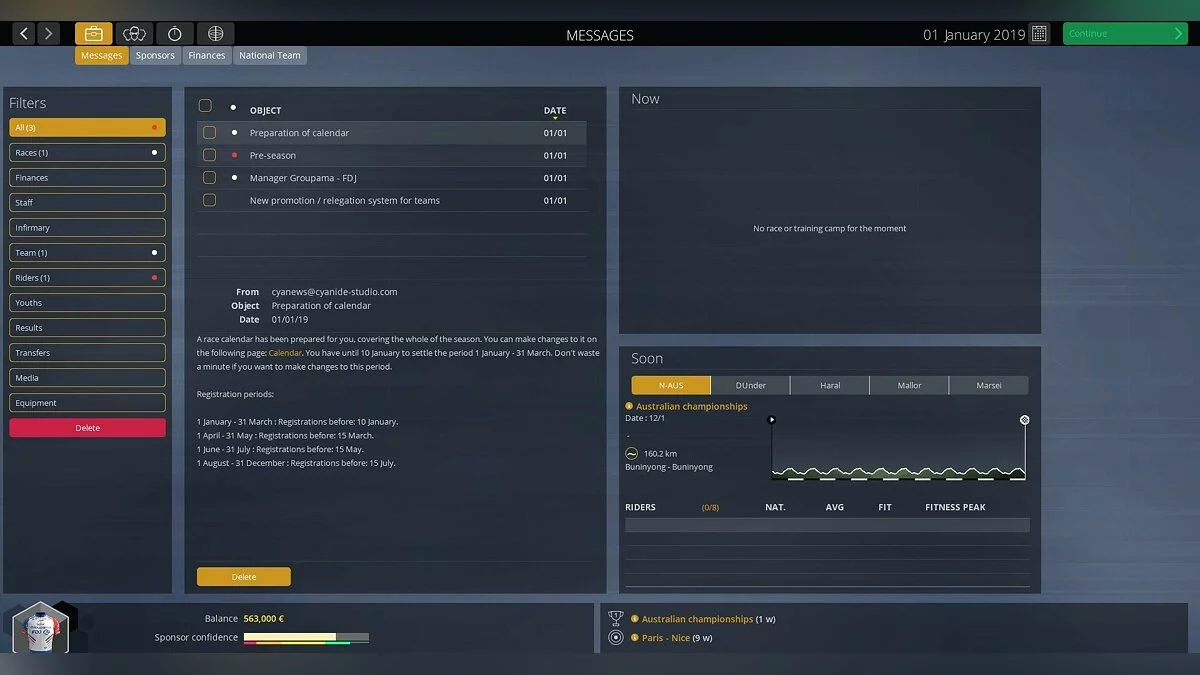Go forward using the right arrow

pos(49,34)
